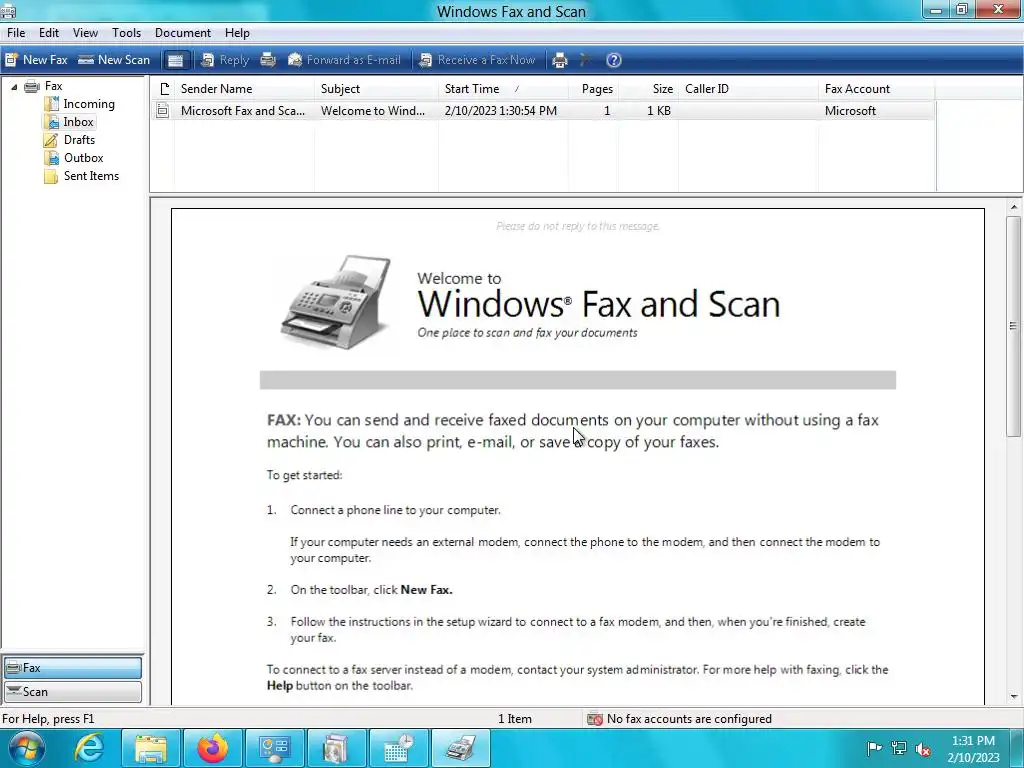Switch to the Fax view button

pyautogui.click(x=73, y=667)
